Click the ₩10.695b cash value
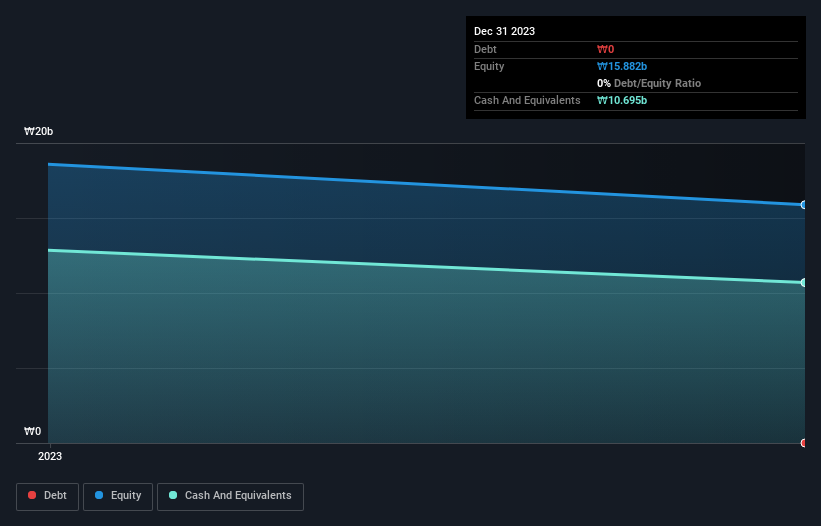The image size is (821, 526). point(622,100)
